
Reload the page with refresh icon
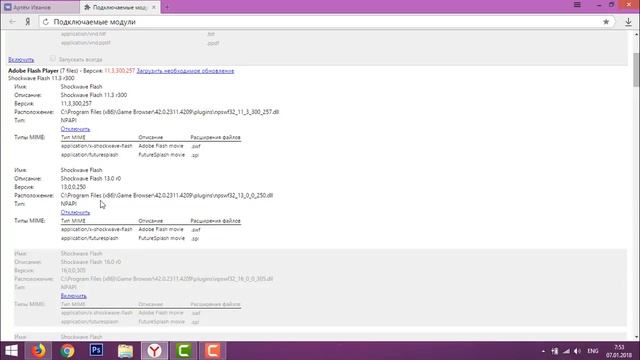pyautogui.click(x=46, y=22)
